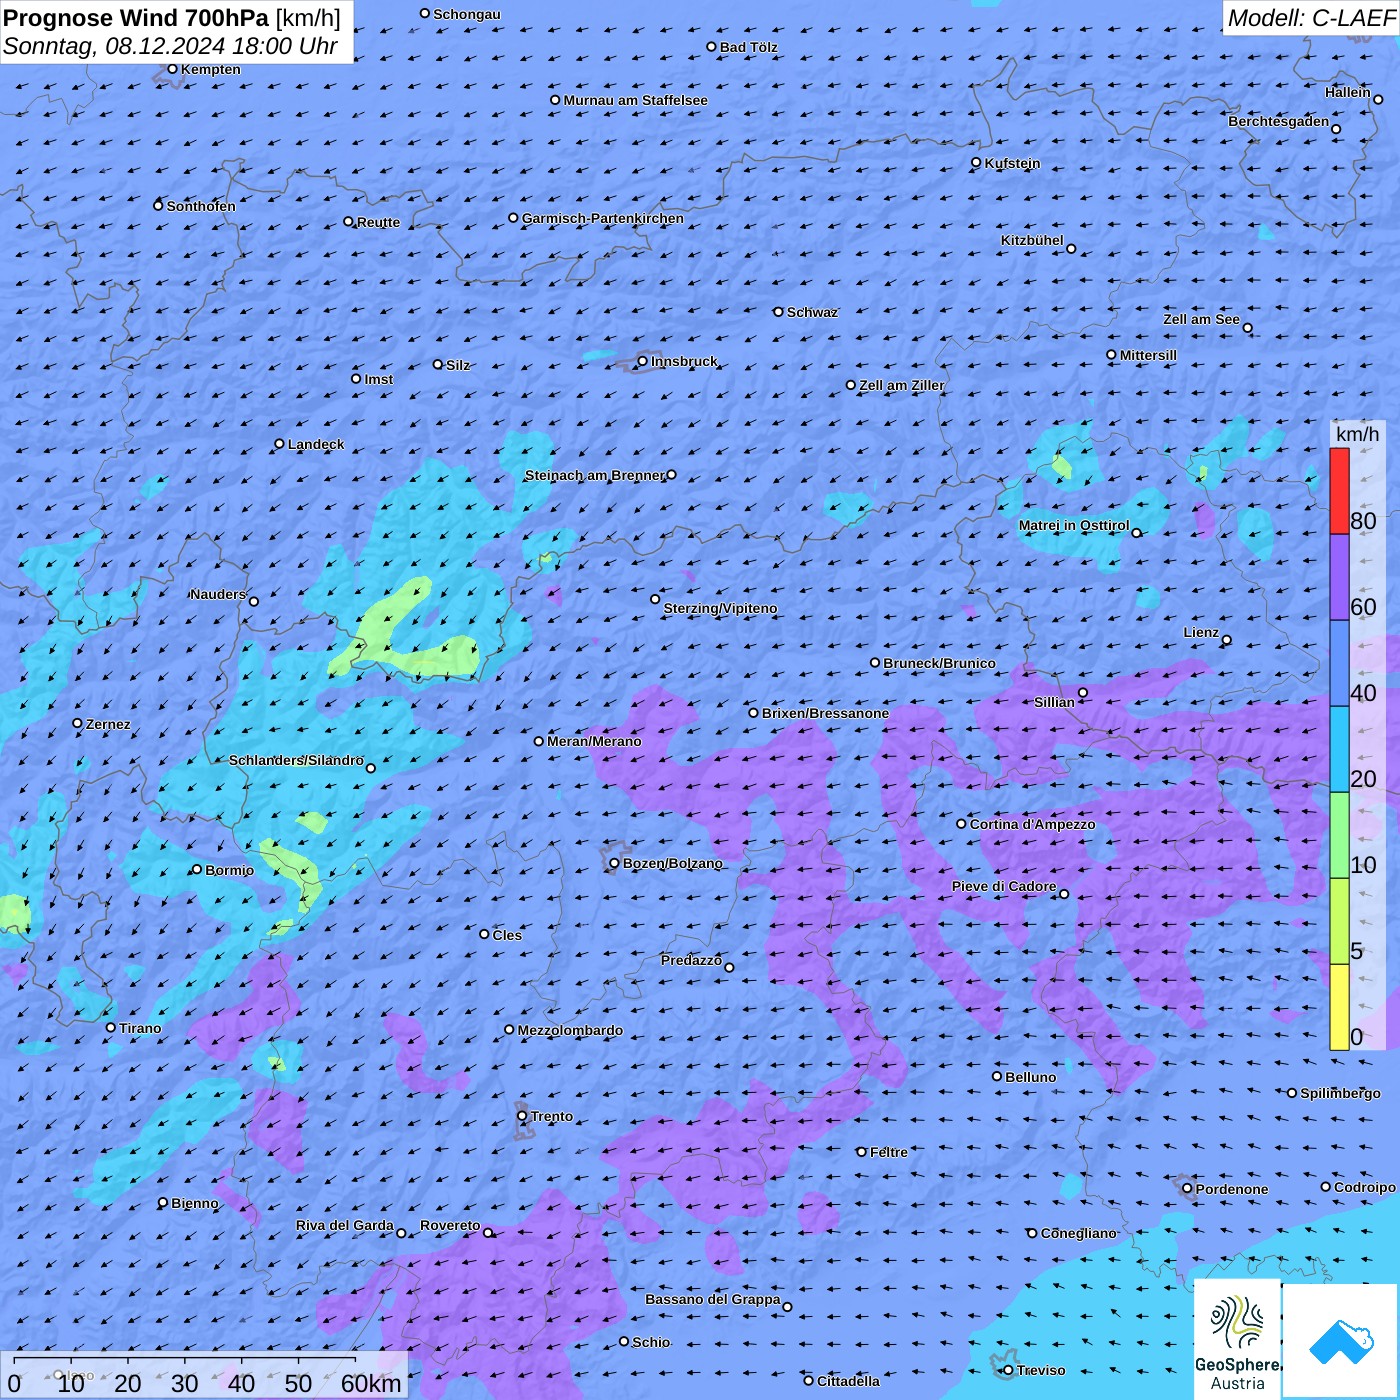Click the 'Murnau am Staffelsee' label
Screen dimensions: 1400x1400
coord(635,100)
